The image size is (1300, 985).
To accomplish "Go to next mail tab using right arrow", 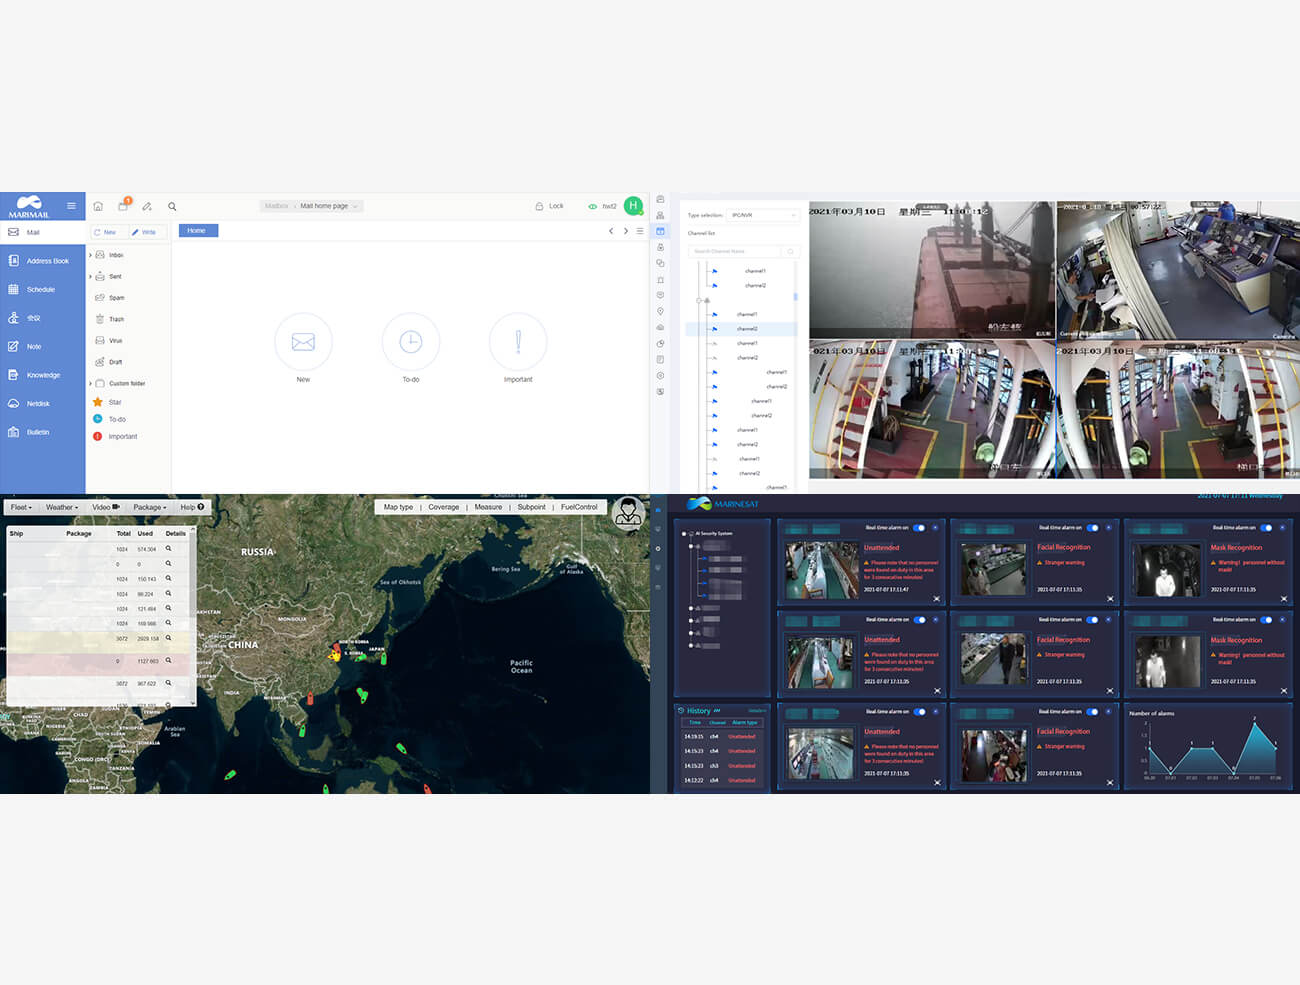I will [x=626, y=231].
